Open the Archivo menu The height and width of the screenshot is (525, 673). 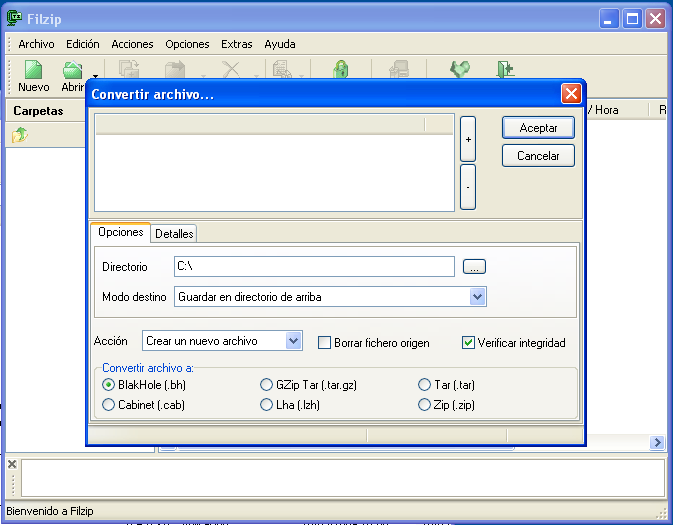click(x=36, y=44)
